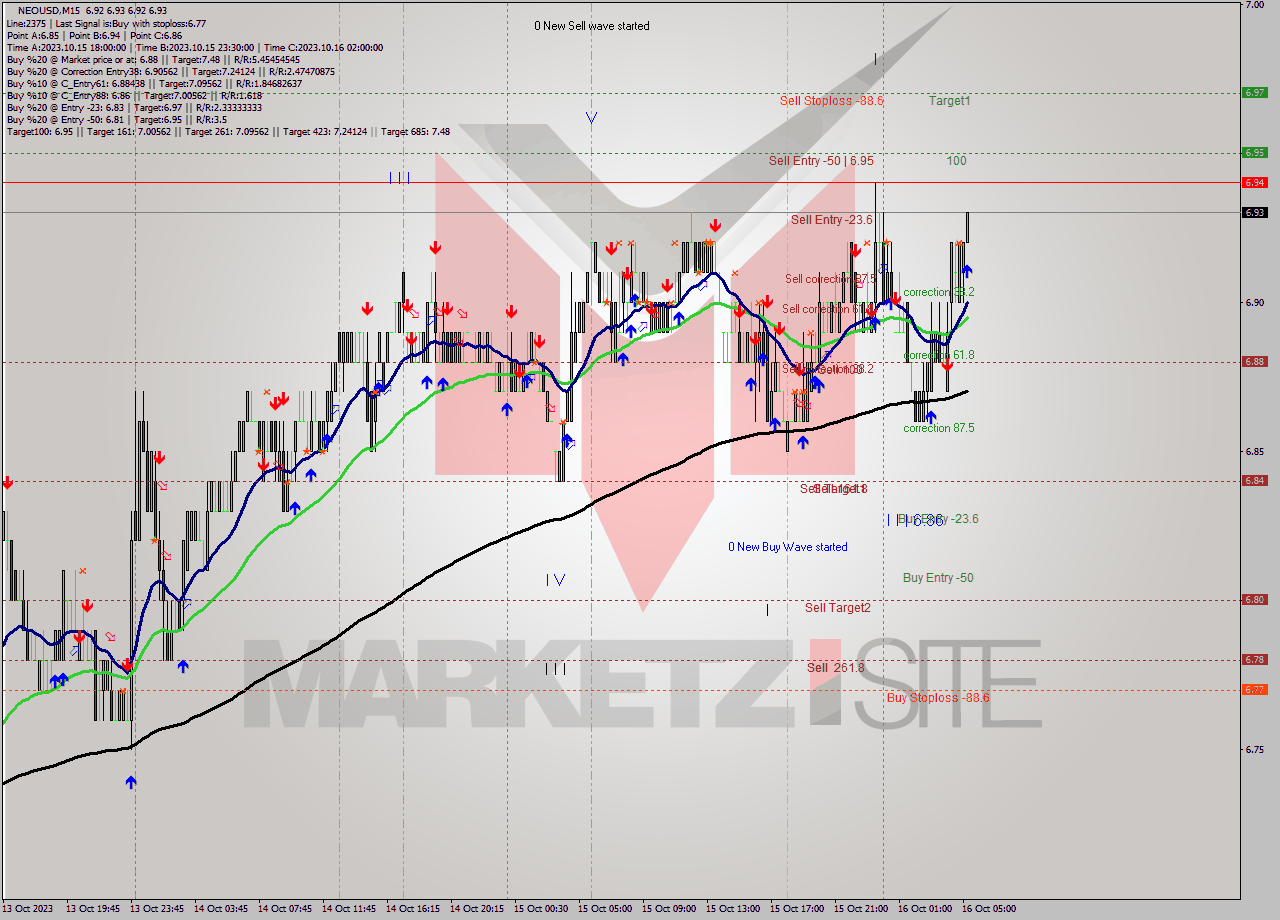Click the 6.85 price axis label
The width and height of the screenshot is (1280, 920).
point(1254,451)
